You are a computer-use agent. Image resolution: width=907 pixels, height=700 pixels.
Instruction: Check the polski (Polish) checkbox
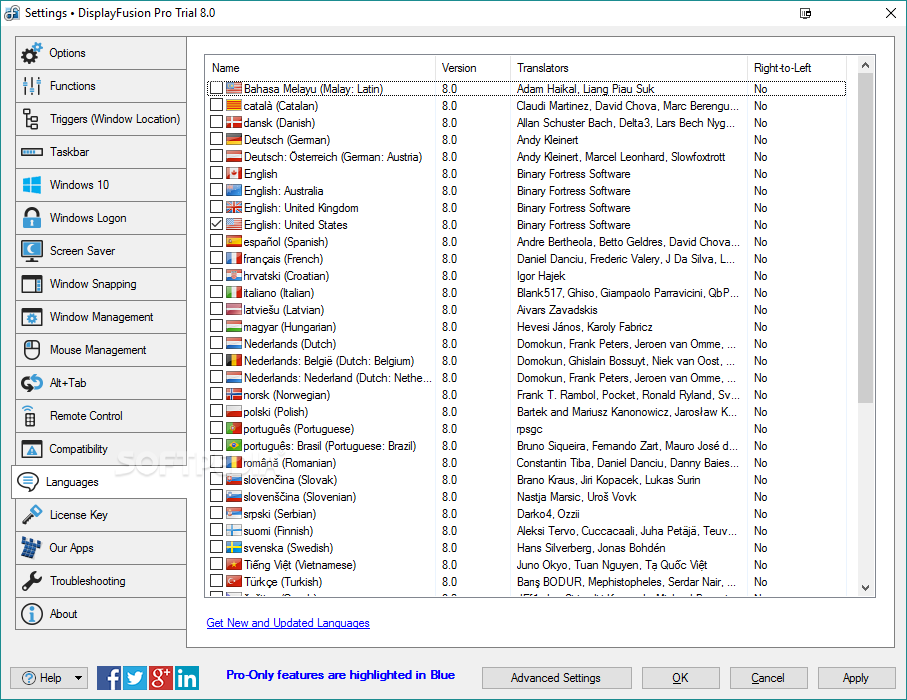(x=216, y=411)
